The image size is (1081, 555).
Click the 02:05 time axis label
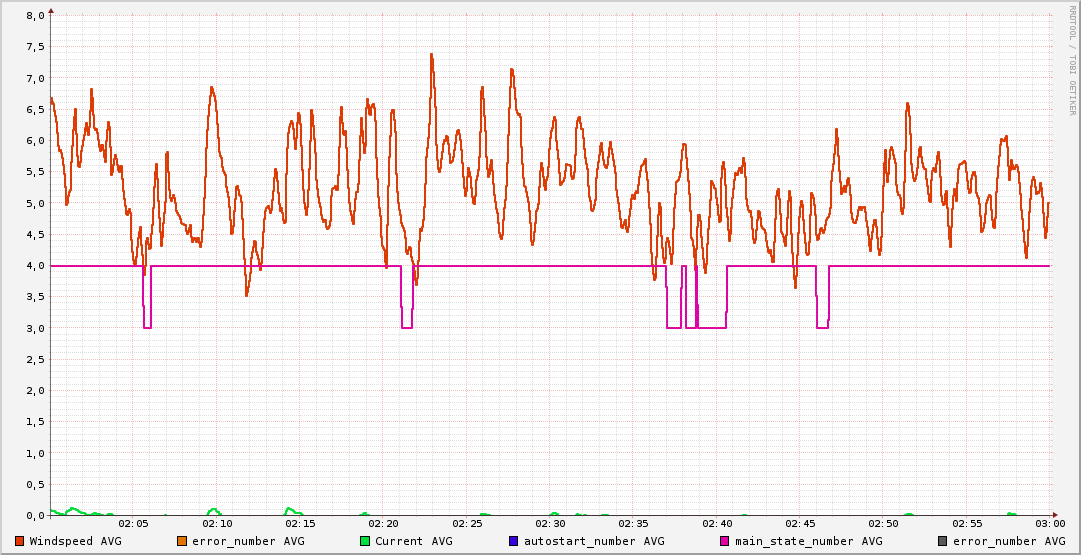134,523
